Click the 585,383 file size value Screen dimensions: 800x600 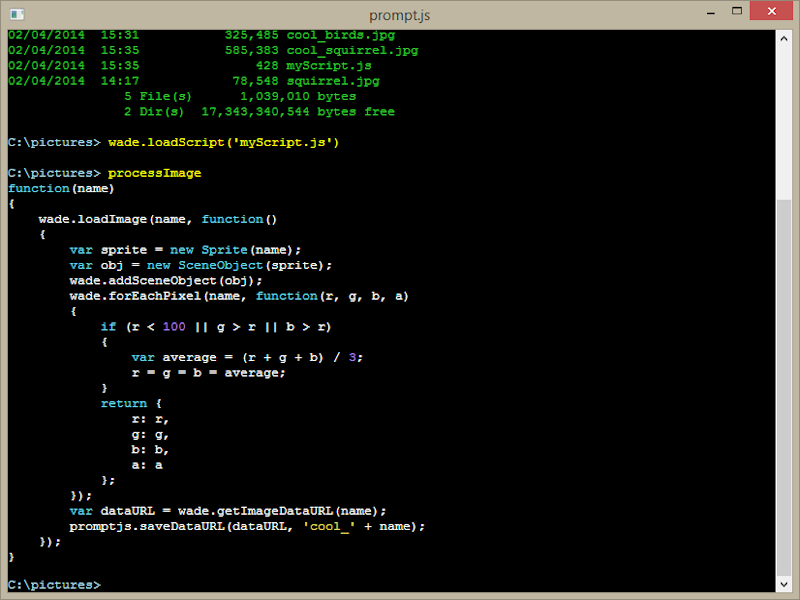pyautogui.click(x=252, y=51)
